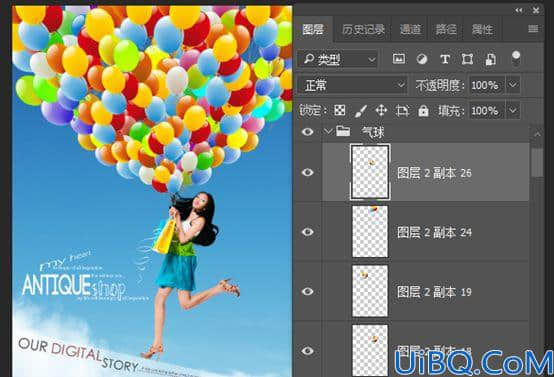Open the 正常 blend mode dropdown
Viewport: 554px width, 377px height.
pyautogui.click(x=352, y=85)
